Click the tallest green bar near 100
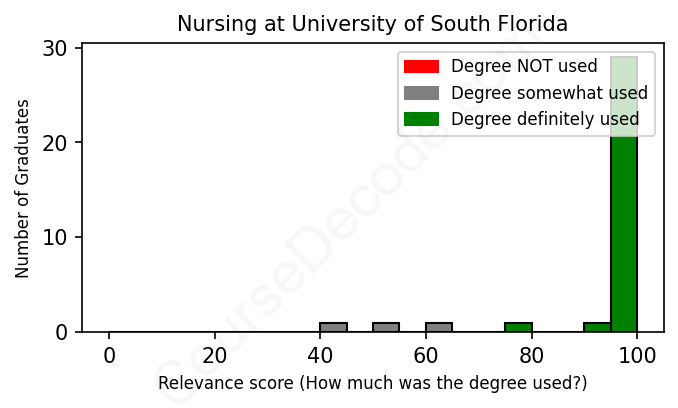The width and height of the screenshot is (678, 408). tap(624, 200)
